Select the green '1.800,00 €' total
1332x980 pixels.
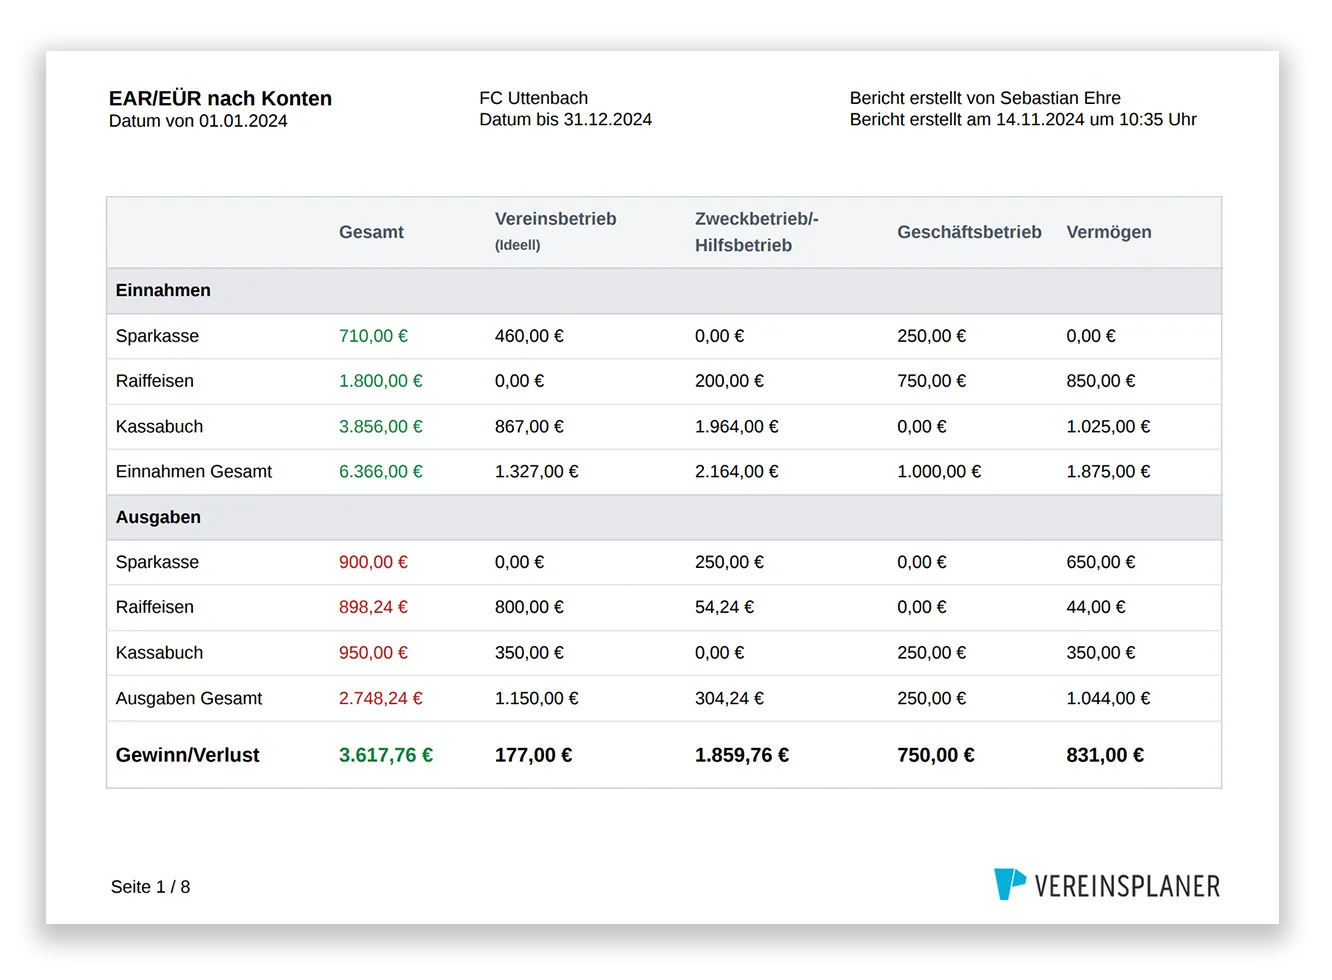pos(380,381)
